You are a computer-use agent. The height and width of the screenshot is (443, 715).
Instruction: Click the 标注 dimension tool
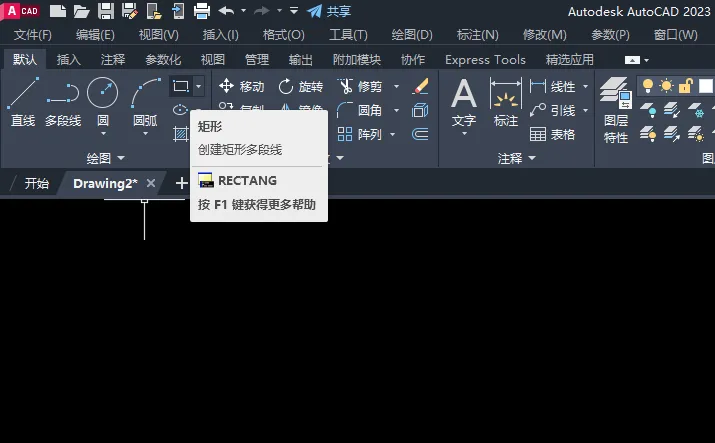point(505,103)
